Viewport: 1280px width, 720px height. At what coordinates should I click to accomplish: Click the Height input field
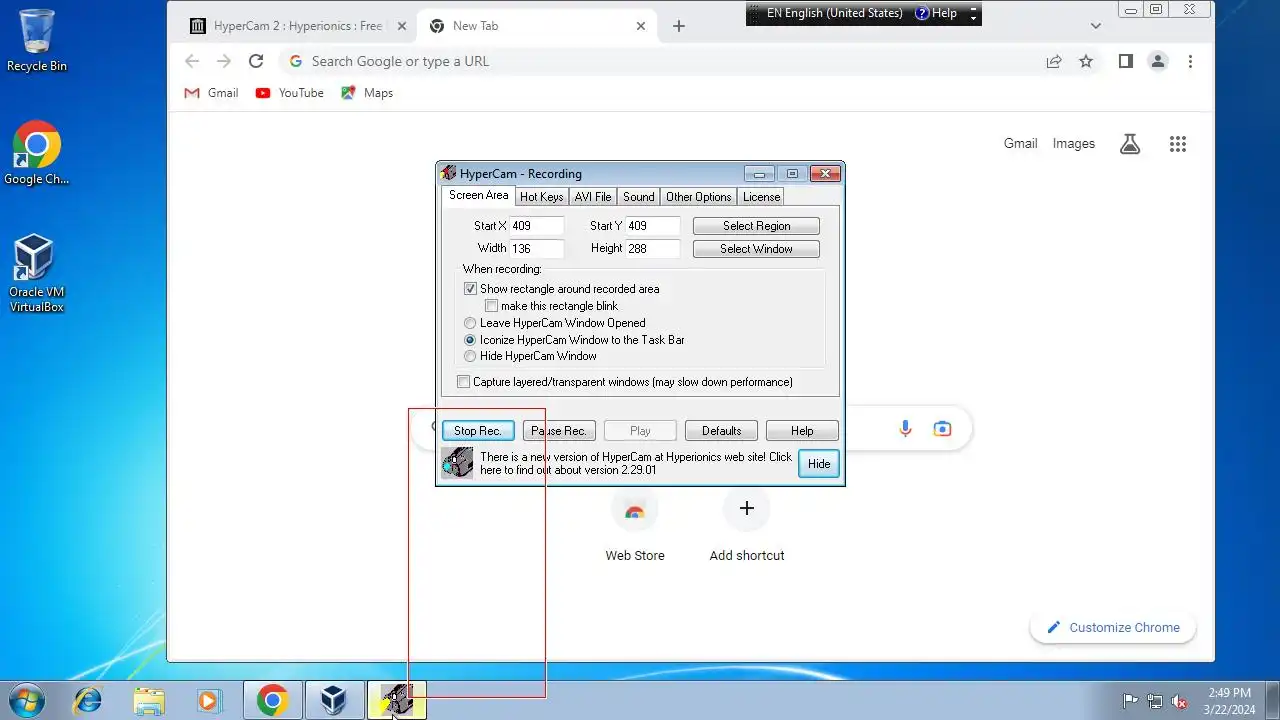653,248
